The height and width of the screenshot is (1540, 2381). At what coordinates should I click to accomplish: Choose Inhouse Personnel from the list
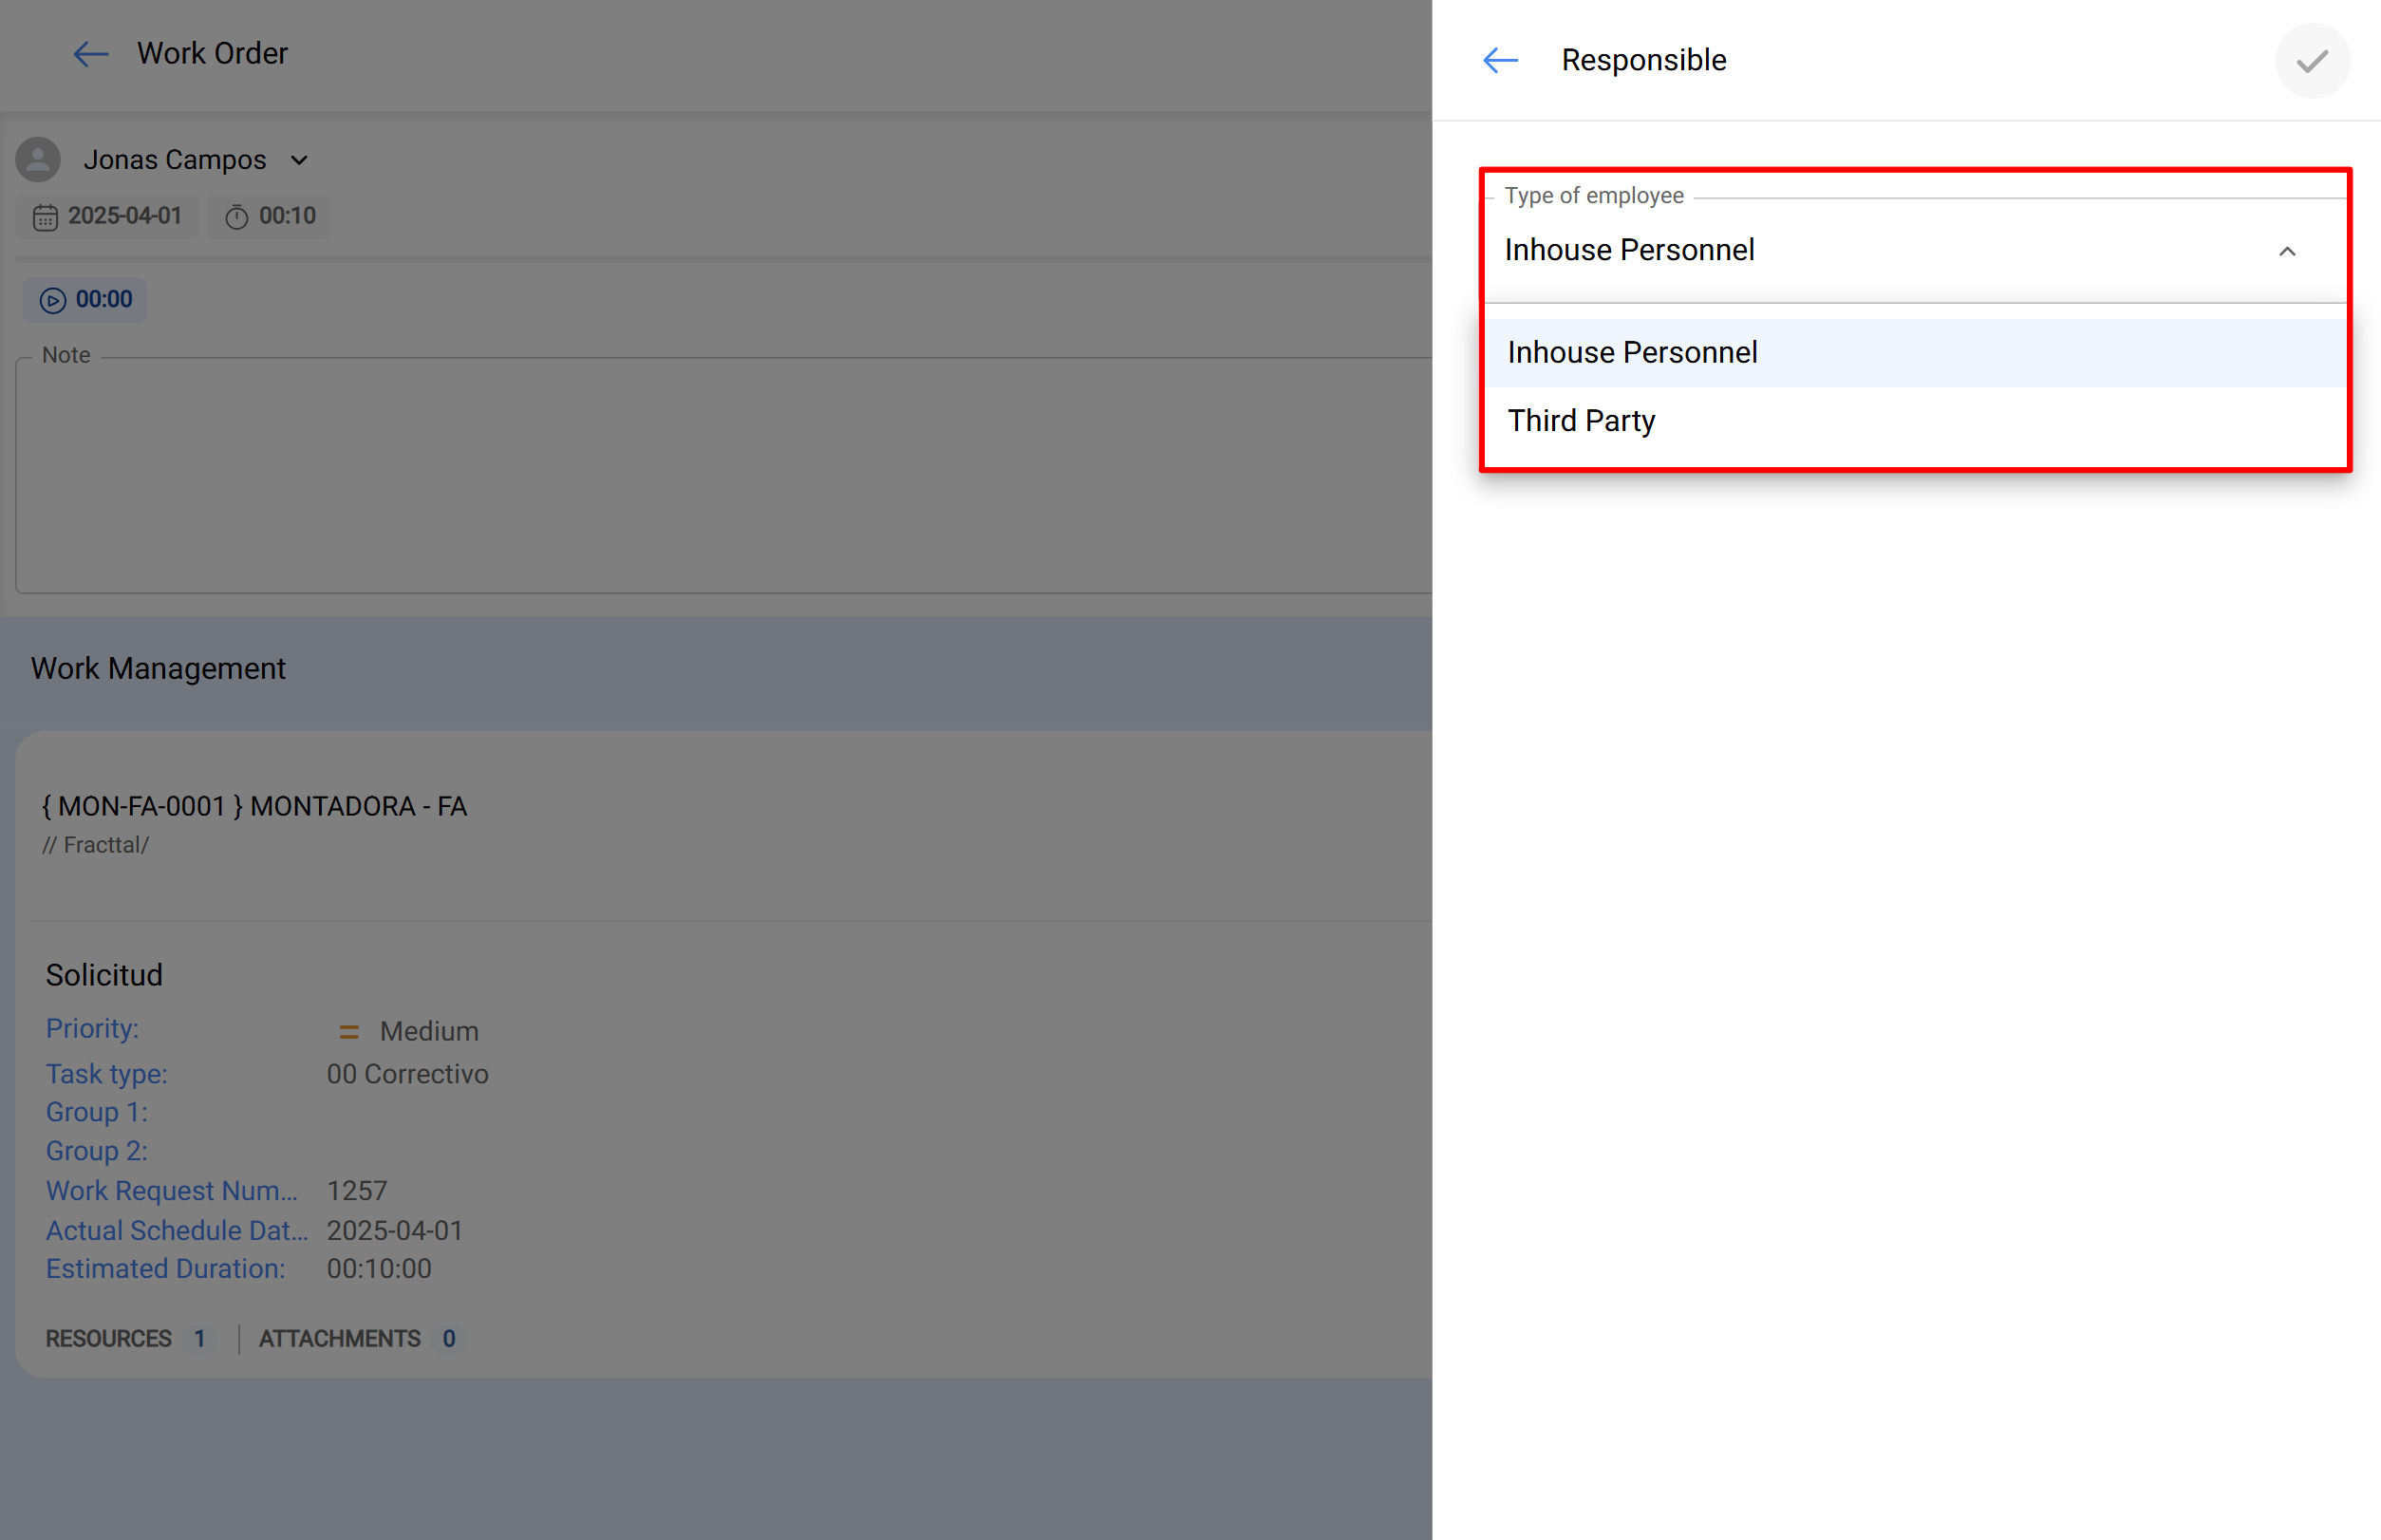(x=1915, y=353)
